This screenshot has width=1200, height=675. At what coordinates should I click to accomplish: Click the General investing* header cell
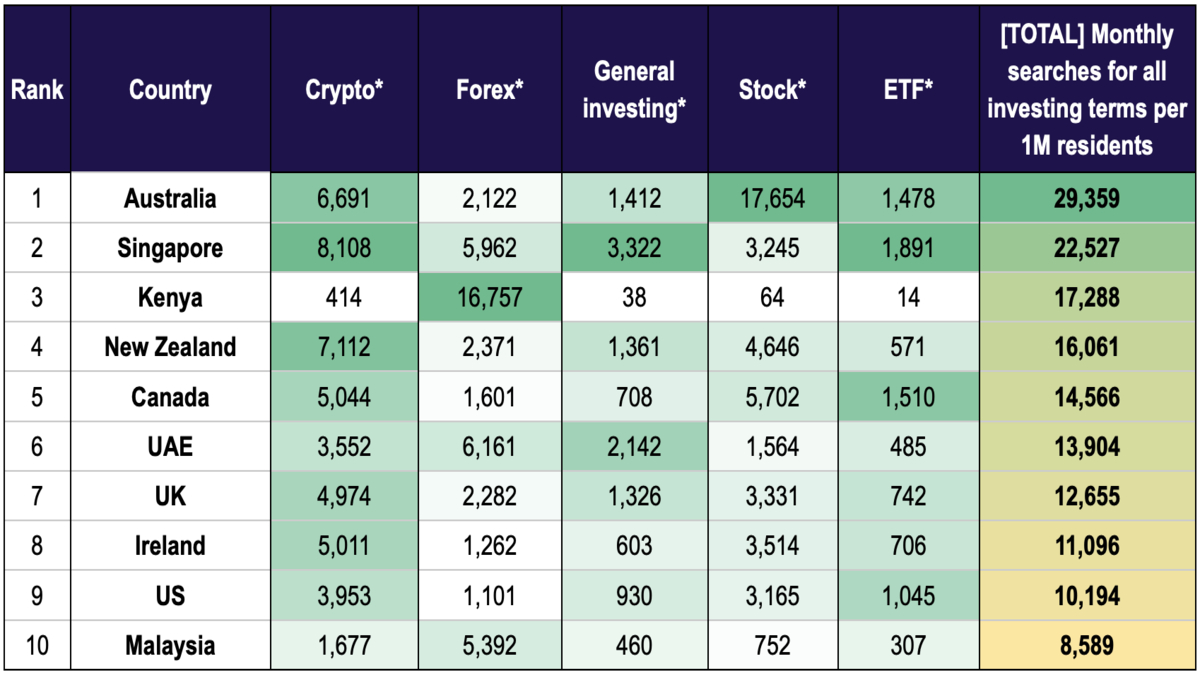click(635, 90)
